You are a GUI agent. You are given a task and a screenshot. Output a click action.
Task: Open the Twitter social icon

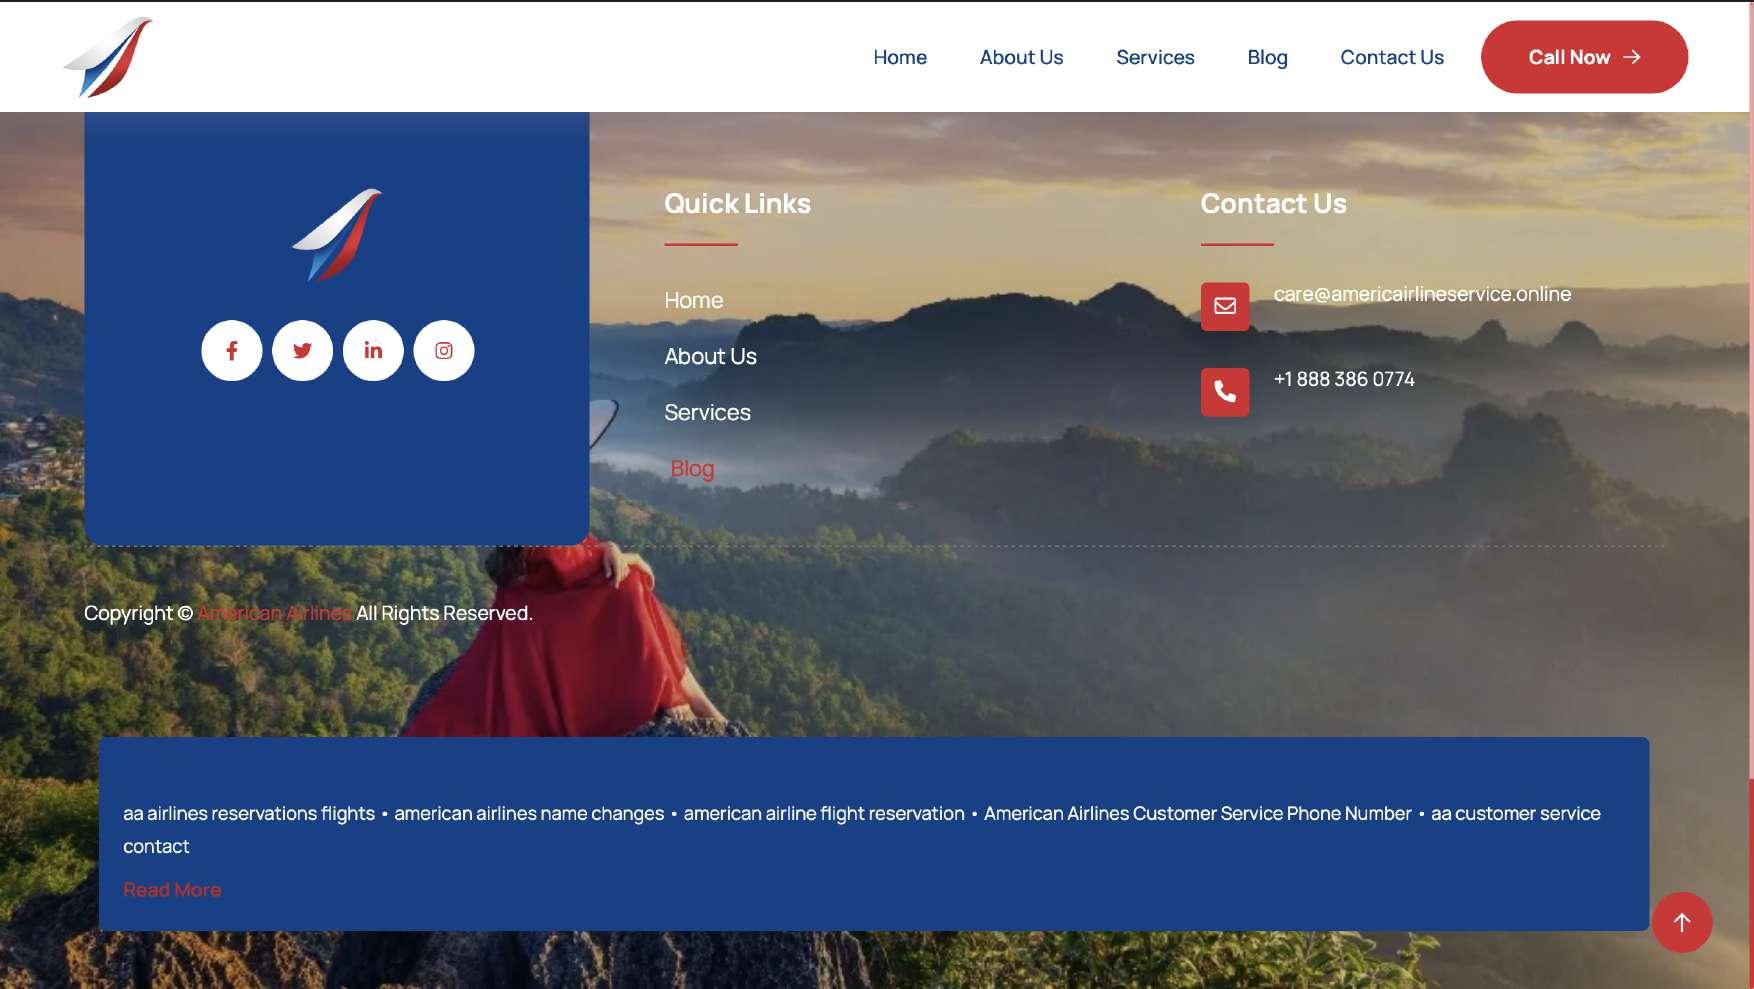pos(302,350)
